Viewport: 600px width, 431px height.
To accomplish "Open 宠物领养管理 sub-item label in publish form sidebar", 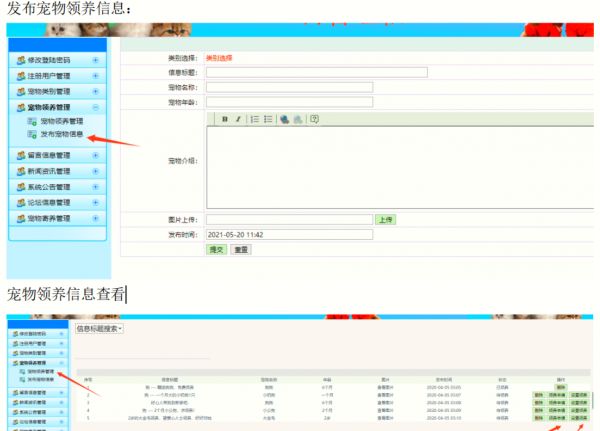I will click(62, 121).
